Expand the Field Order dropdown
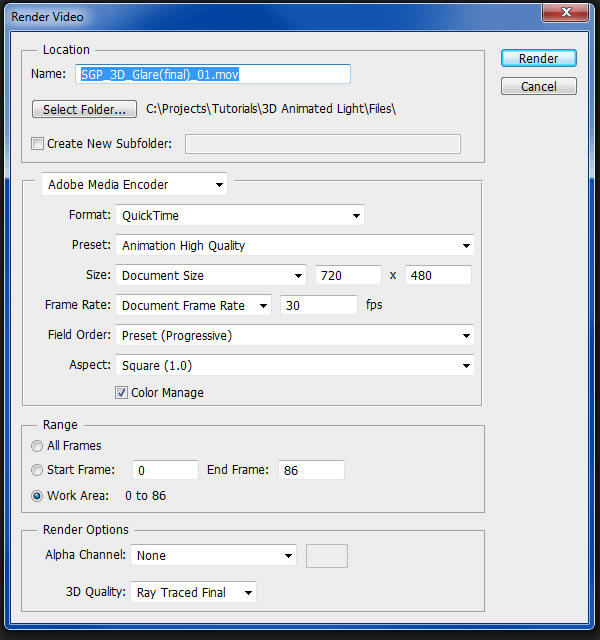Viewport: 600px width, 640px height. [295, 336]
